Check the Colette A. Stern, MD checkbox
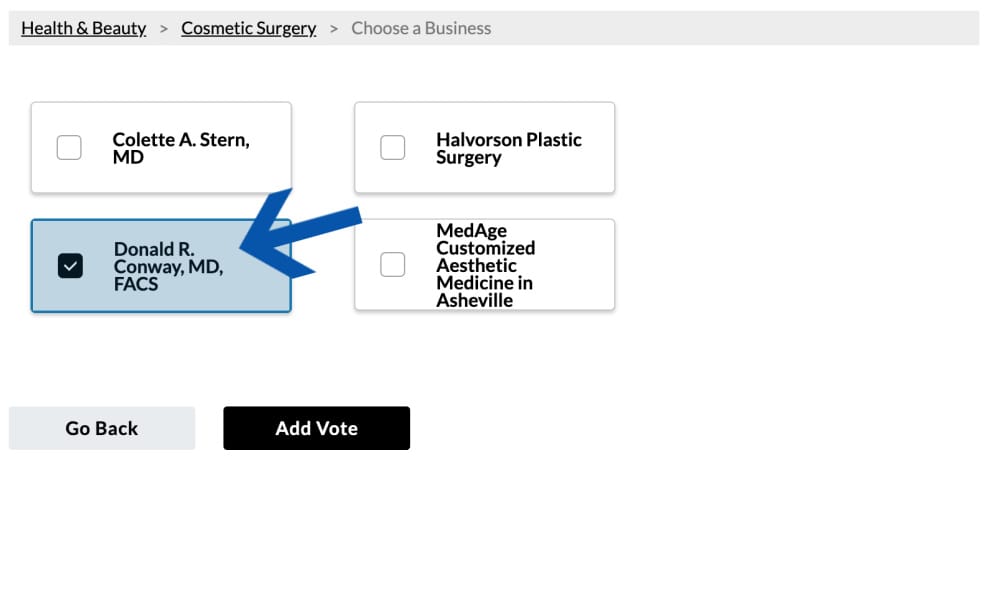Image resolution: width=1000 pixels, height=600 pixels. click(69, 147)
